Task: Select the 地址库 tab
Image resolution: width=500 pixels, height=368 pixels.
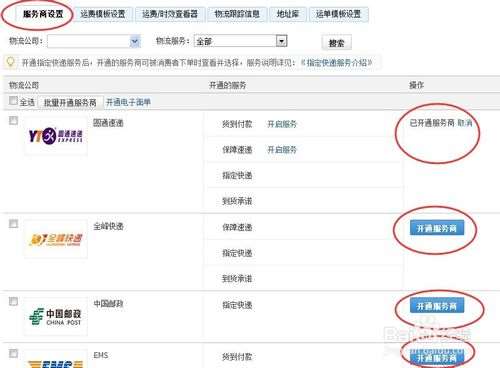Action: [x=288, y=14]
